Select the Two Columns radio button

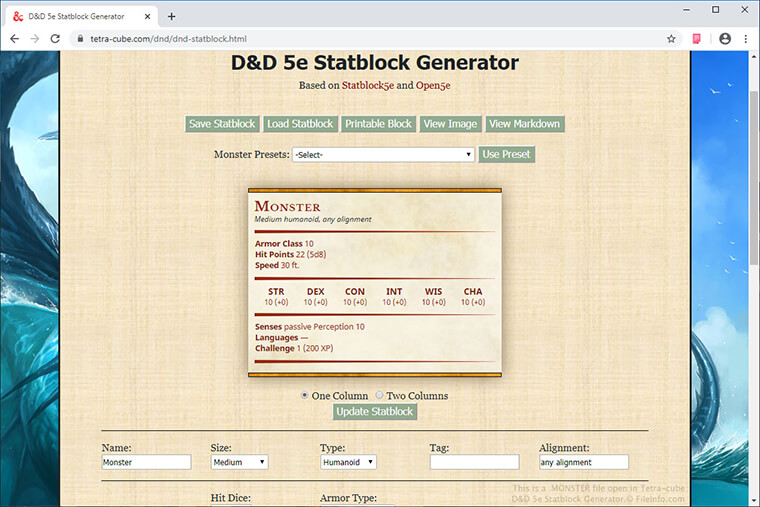pyautogui.click(x=379, y=395)
